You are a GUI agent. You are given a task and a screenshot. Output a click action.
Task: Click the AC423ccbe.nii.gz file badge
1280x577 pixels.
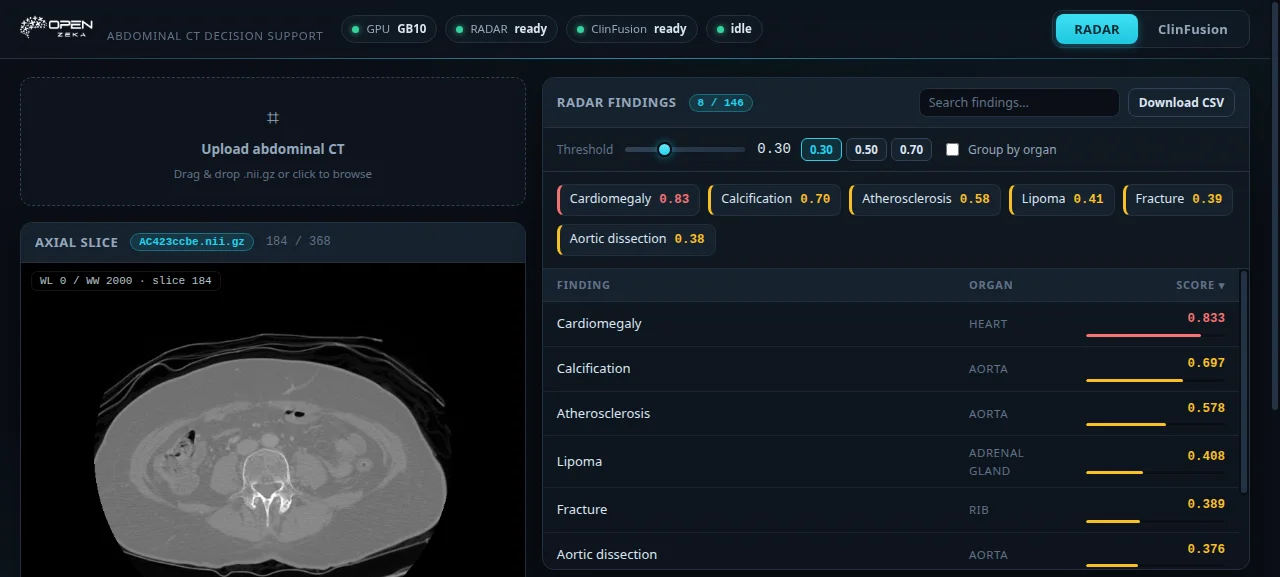click(192, 241)
